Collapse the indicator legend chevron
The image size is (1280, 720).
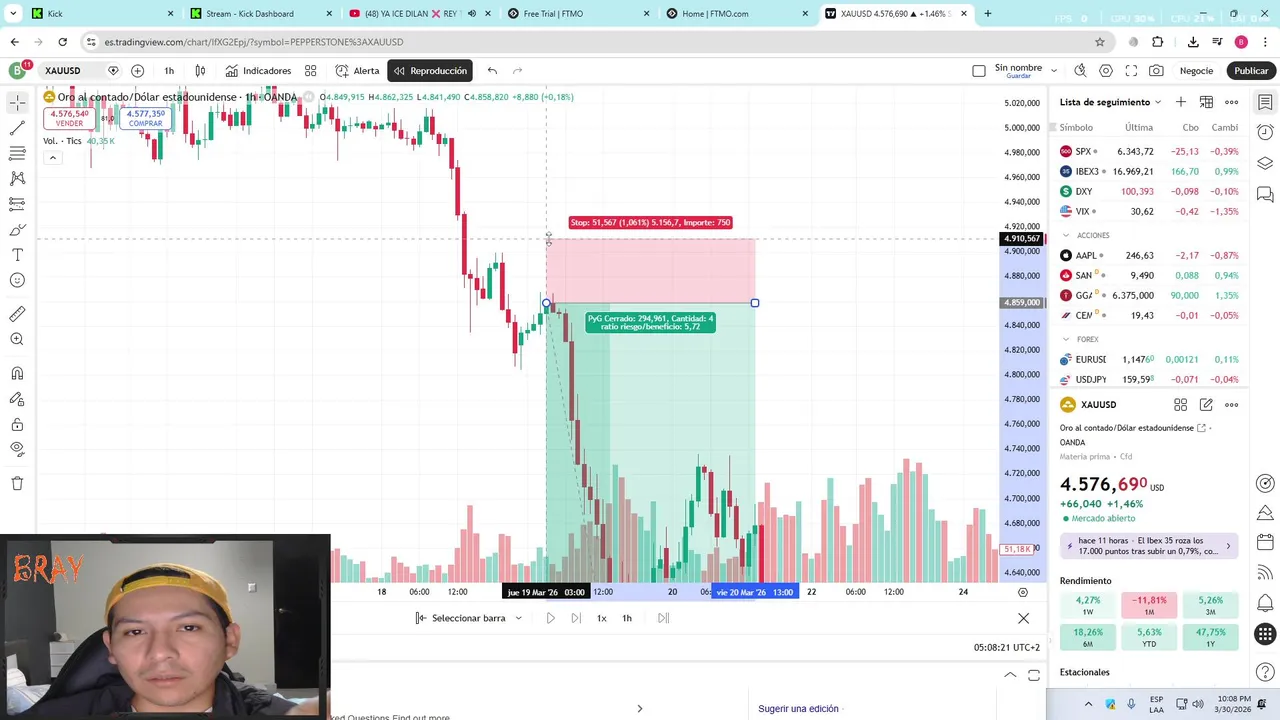[x=52, y=158]
